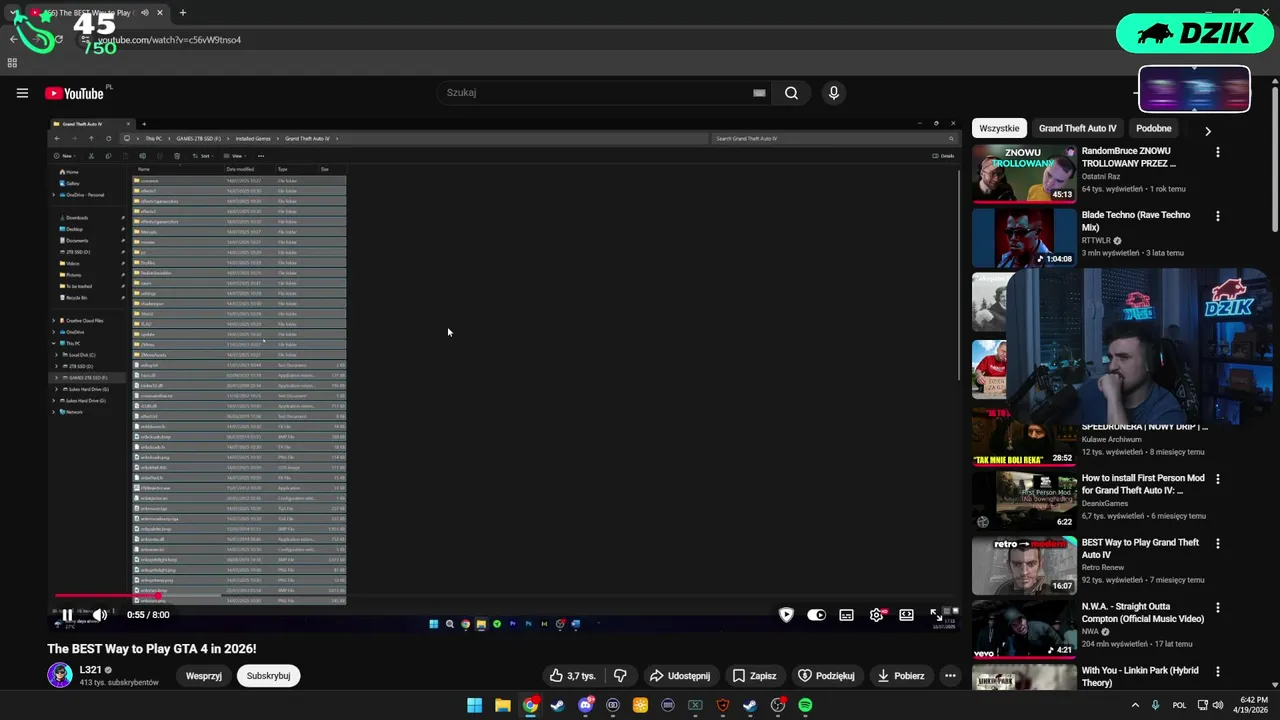Screen dimensions: 1280x720
Task: Select the Podobne filter chip
Action: pos(1153,128)
